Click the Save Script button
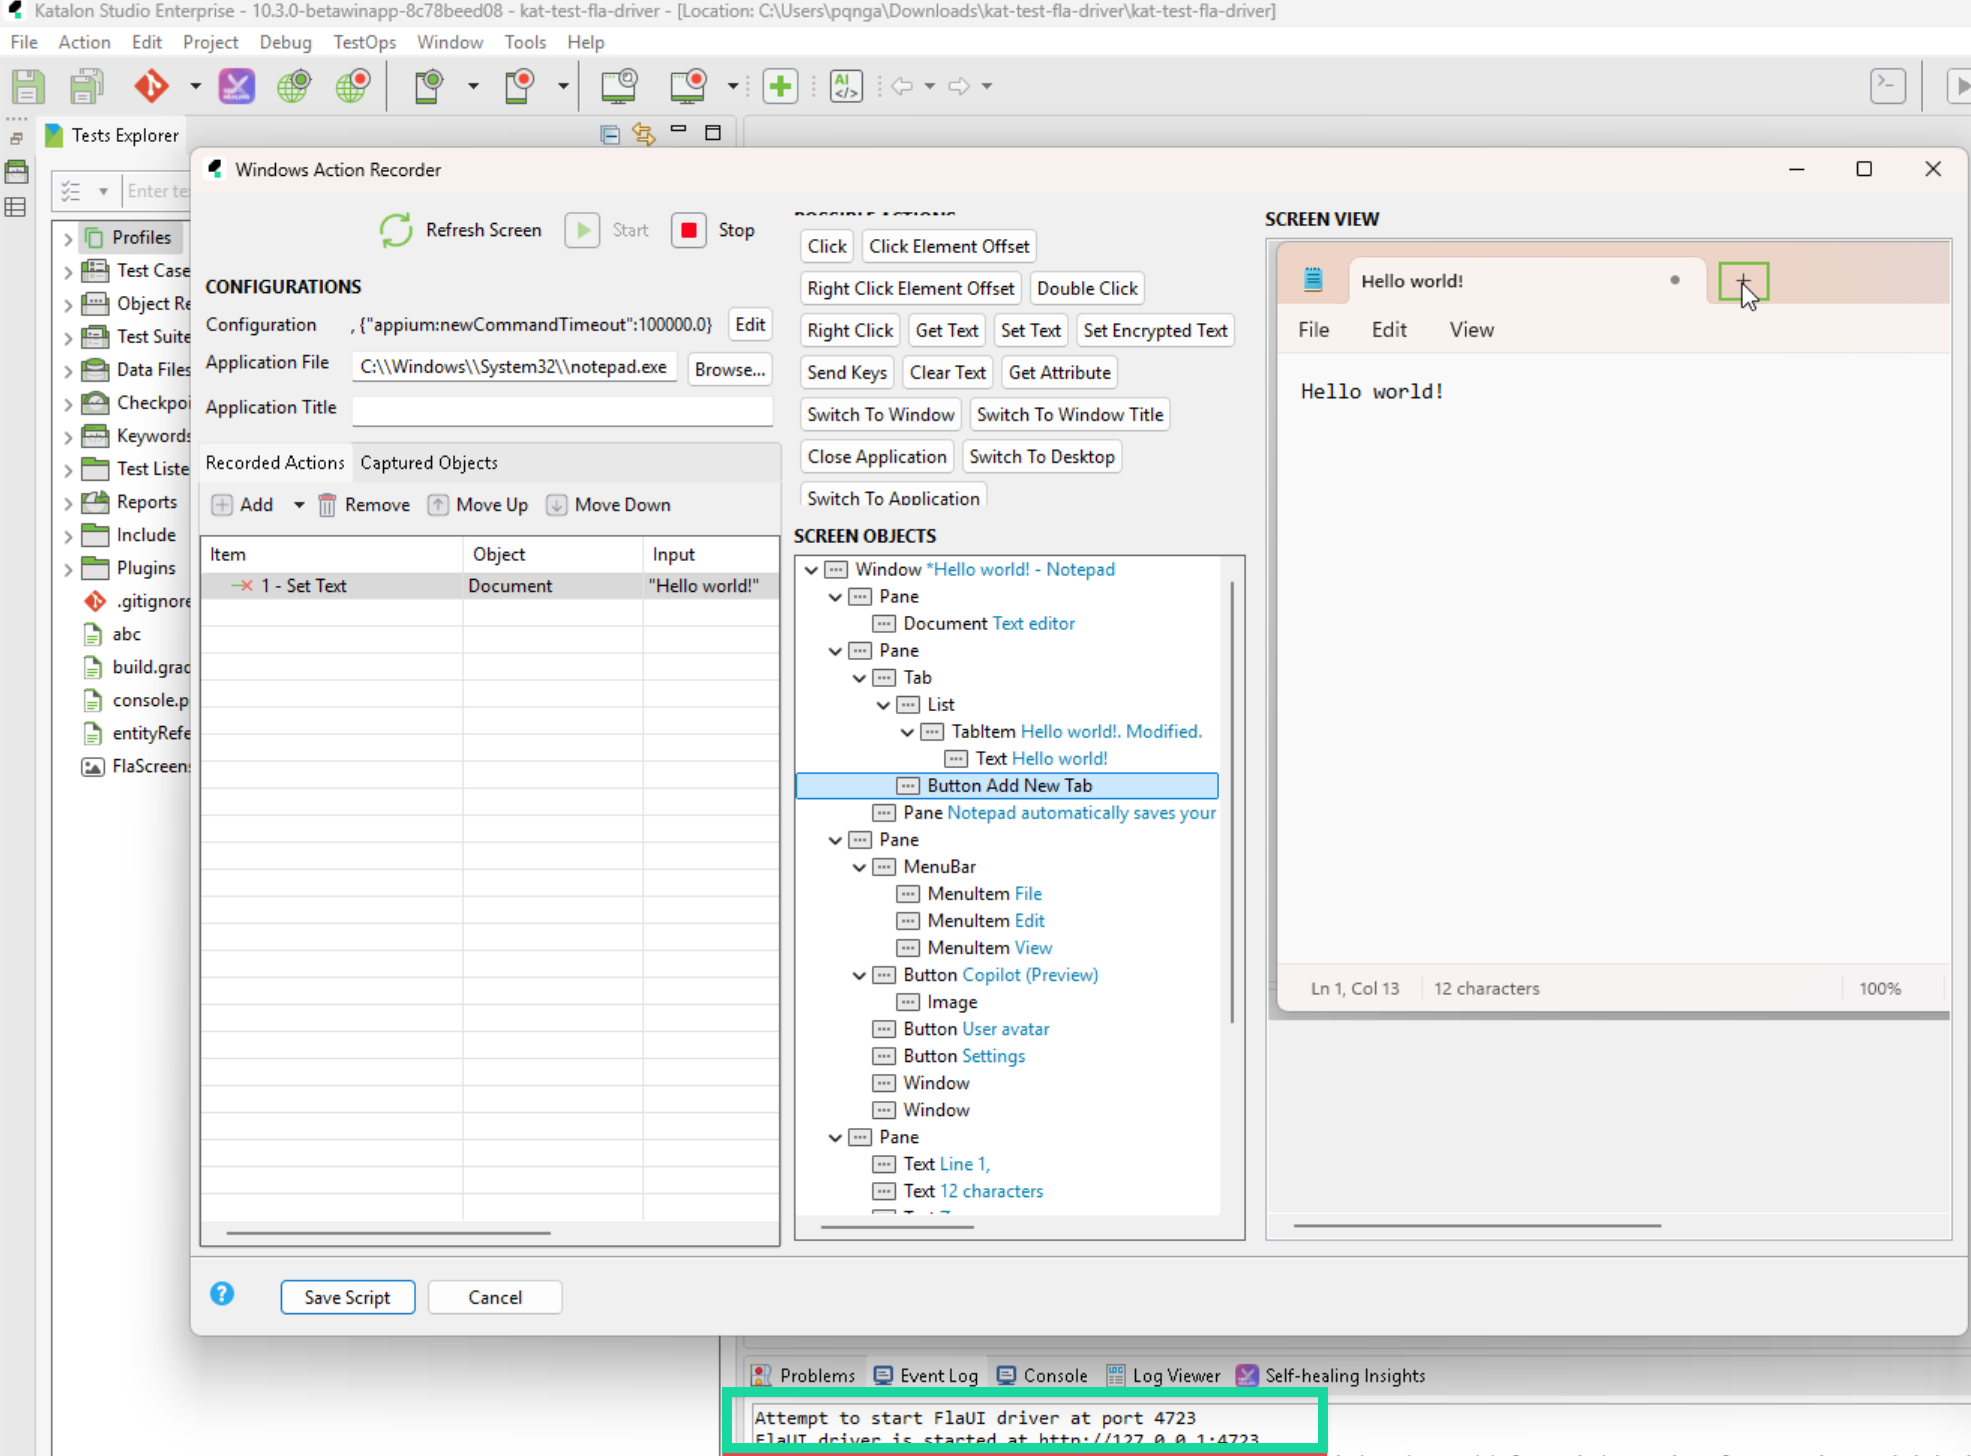Viewport: 1971px width, 1456px height. tap(347, 1297)
